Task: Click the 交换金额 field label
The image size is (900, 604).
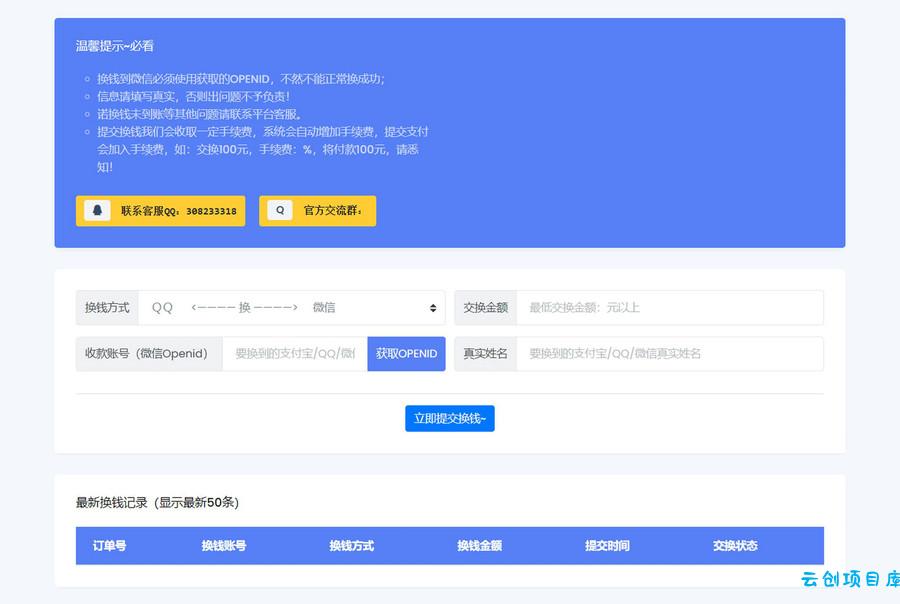Action: click(x=486, y=308)
